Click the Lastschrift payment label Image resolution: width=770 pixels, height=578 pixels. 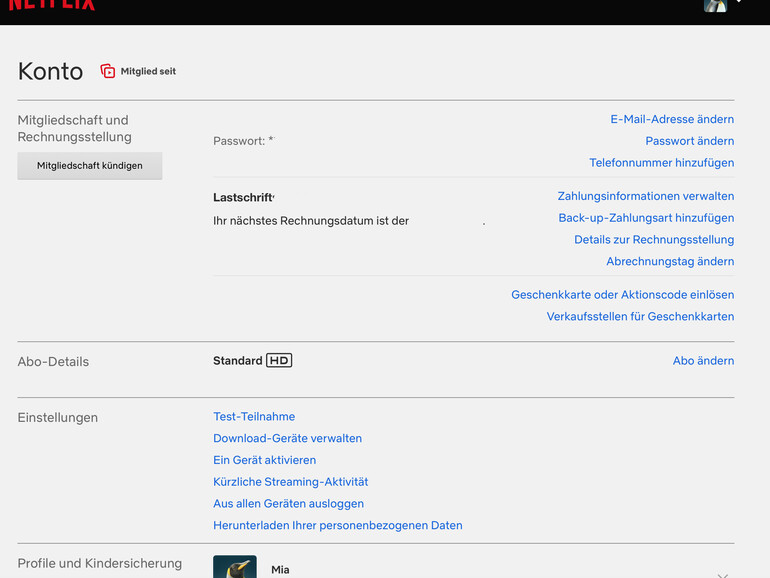(244, 197)
